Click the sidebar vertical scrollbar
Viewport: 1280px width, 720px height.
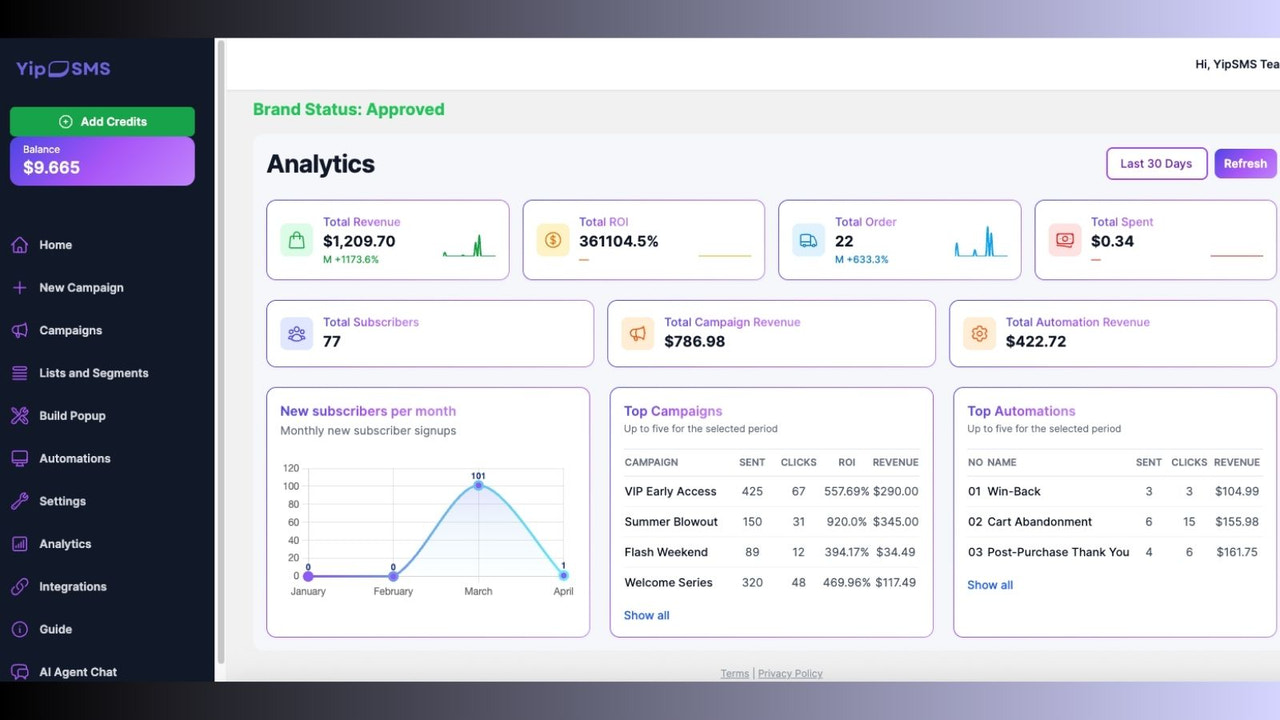220,350
